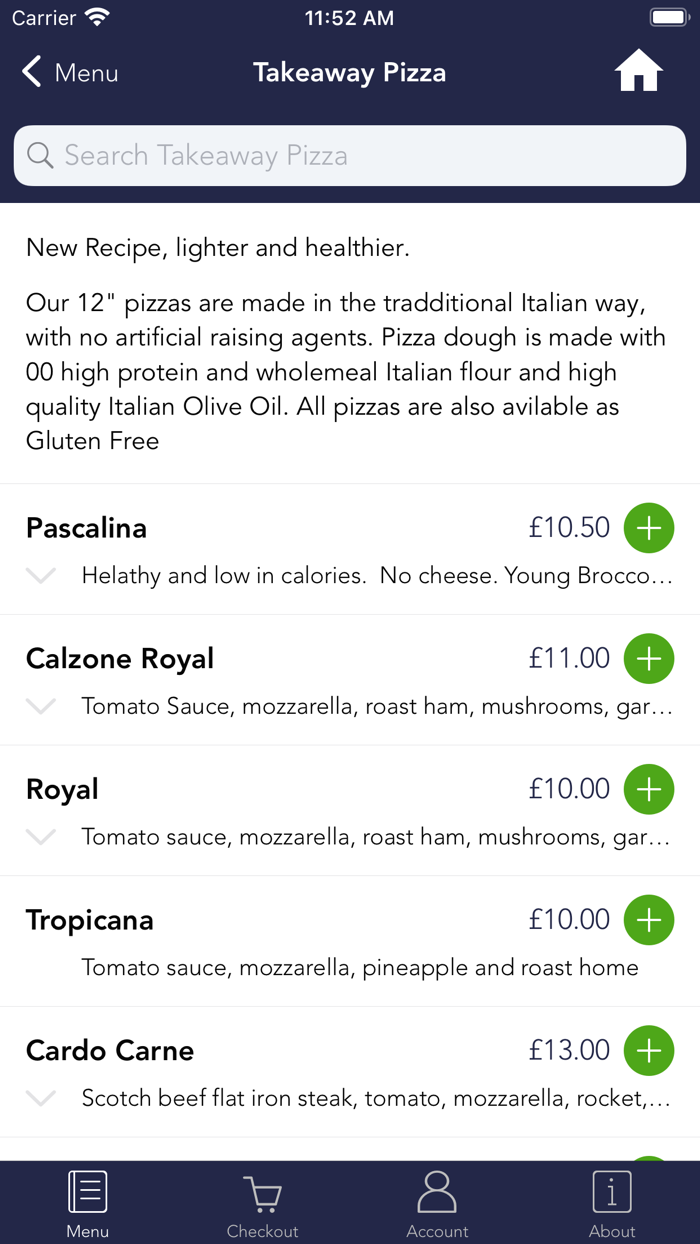Open the Account person icon
Image resolution: width=700 pixels, height=1244 pixels.
click(437, 1191)
